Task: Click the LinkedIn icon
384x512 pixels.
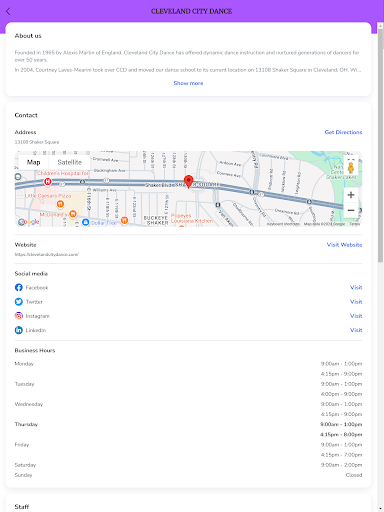Action: click(19, 330)
